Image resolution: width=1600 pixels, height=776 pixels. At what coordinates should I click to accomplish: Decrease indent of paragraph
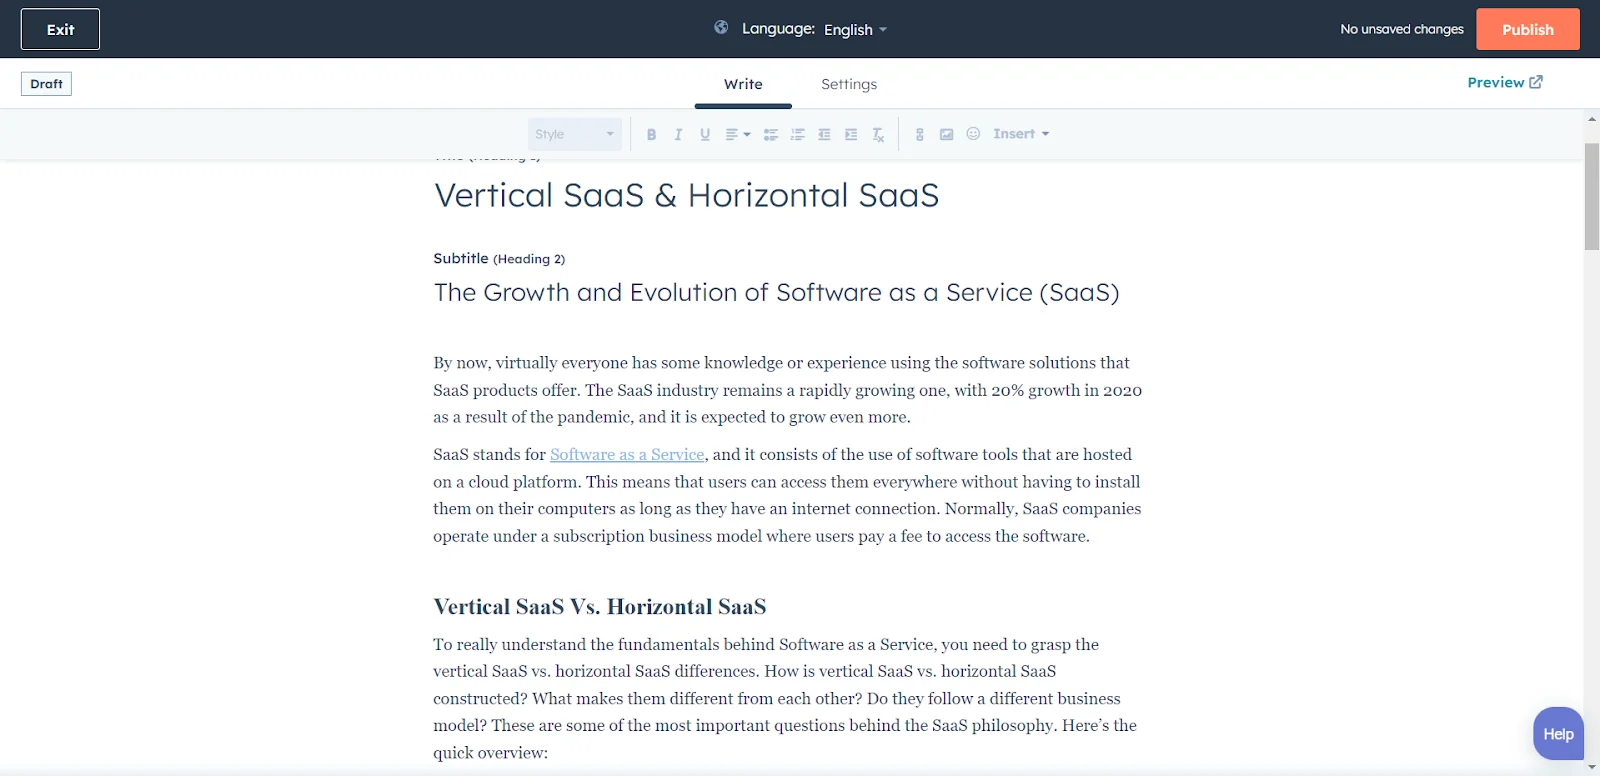click(x=824, y=134)
